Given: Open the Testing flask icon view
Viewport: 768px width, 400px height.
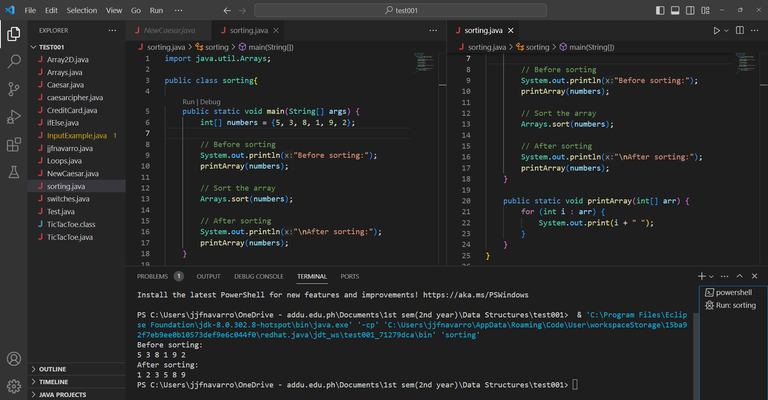Looking at the screenshot, I should pyautogui.click(x=14, y=173).
